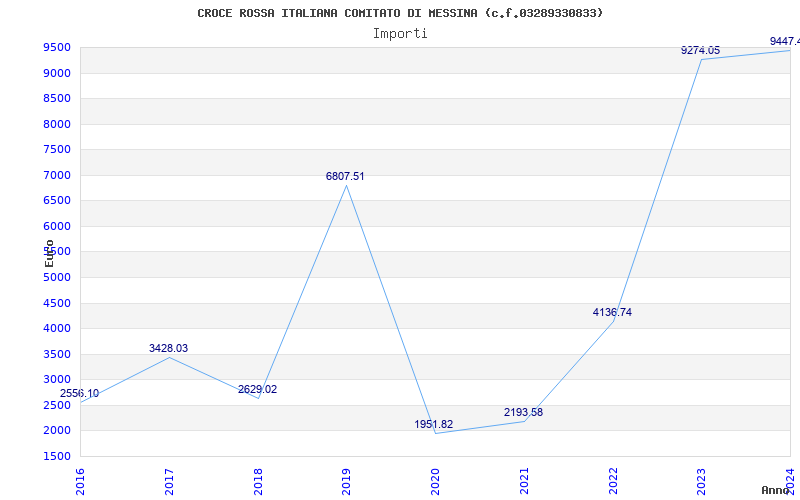Click the 7000 y-axis tick label
800x500 pixels.
point(57,176)
